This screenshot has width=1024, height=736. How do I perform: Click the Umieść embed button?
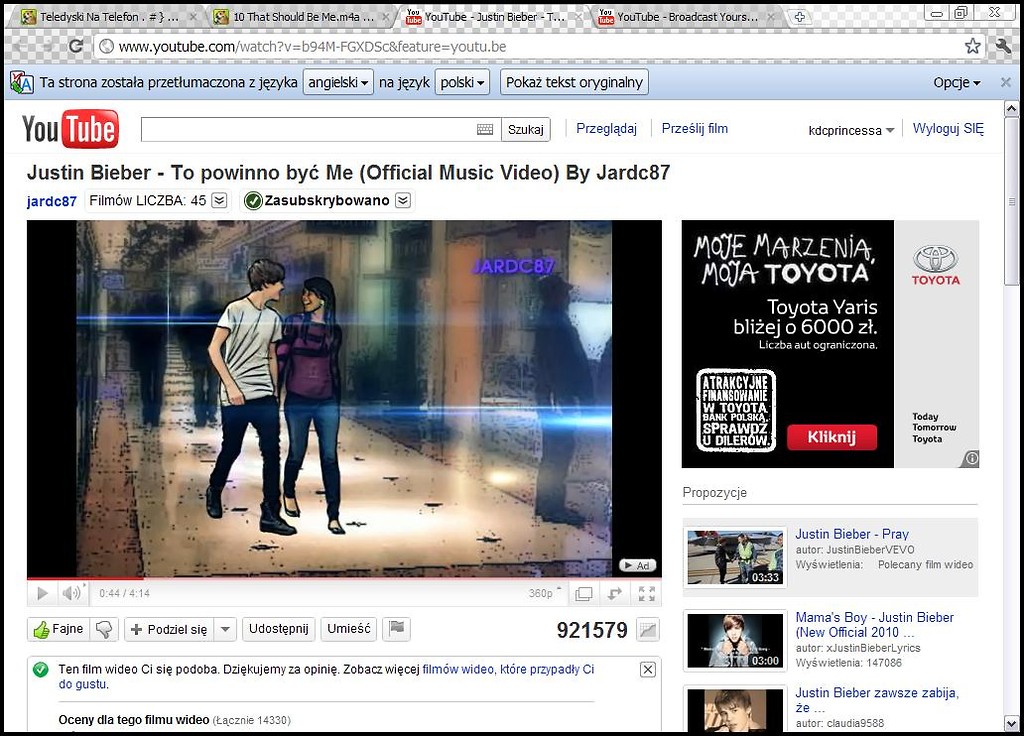tap(349, 629)
